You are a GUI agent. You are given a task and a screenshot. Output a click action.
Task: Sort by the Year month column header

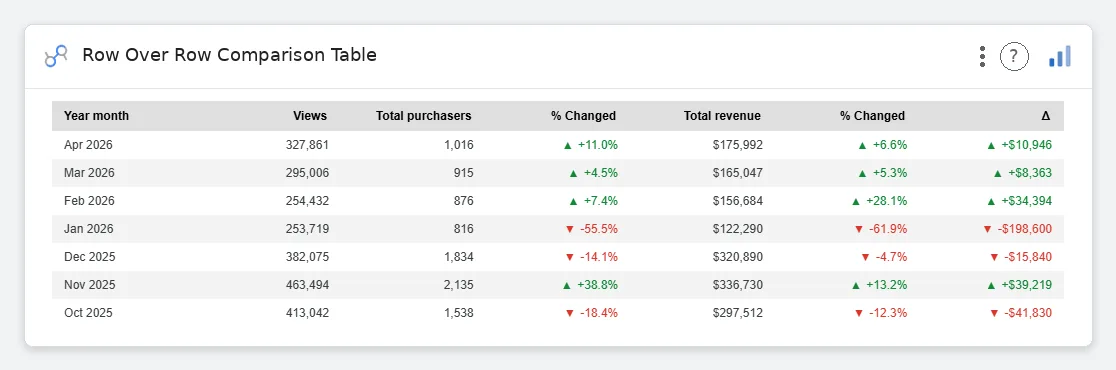(97, 116)
